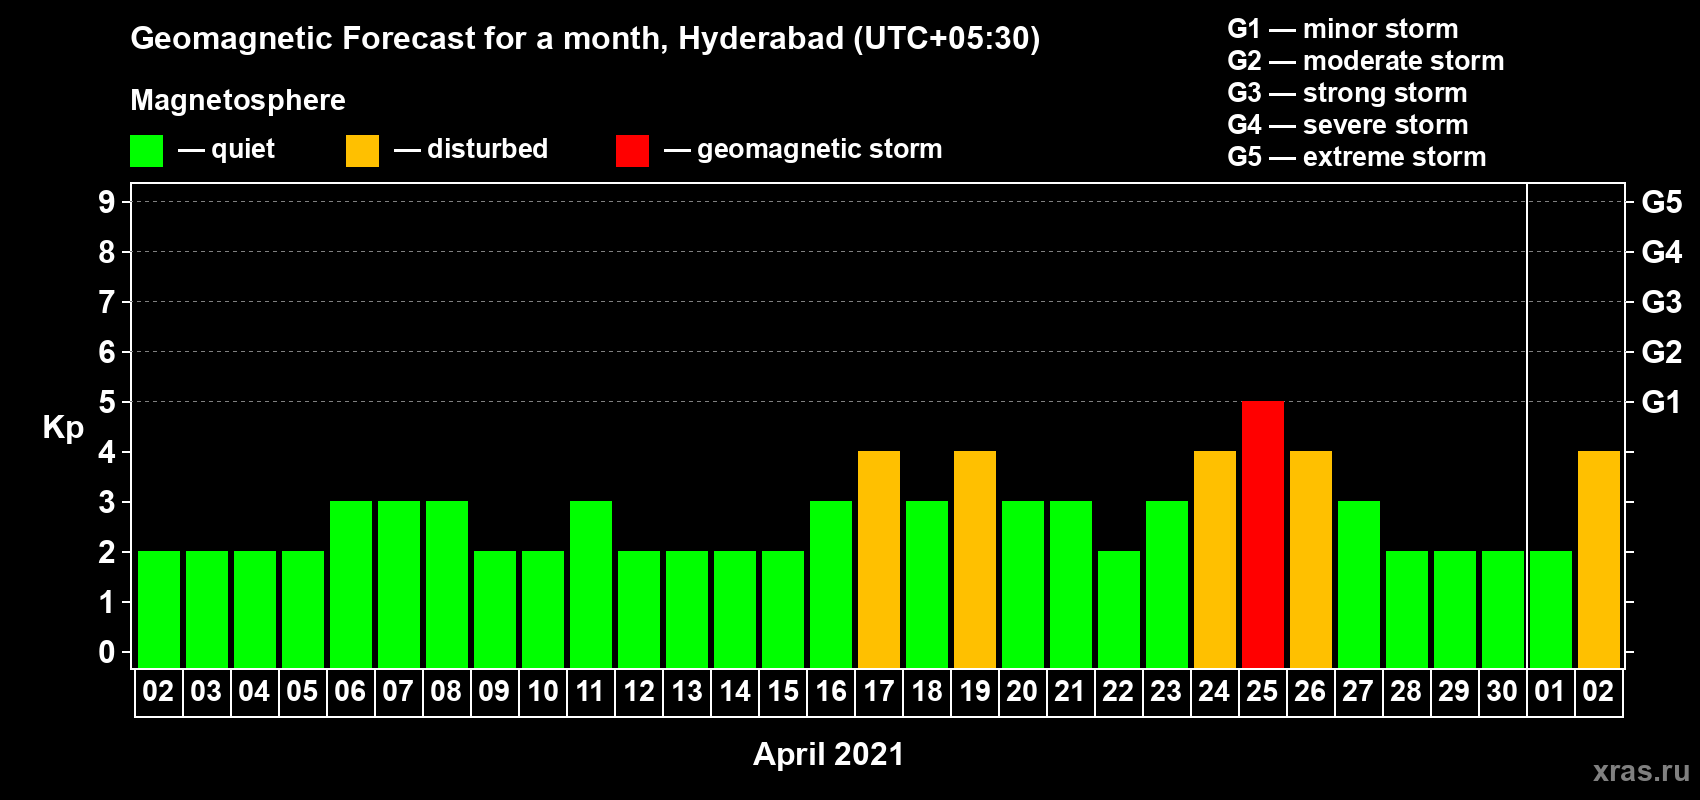The image size is (1700, 800).
Task: Click date label 25 on the axis
Action: click(x=1262, y=691)
